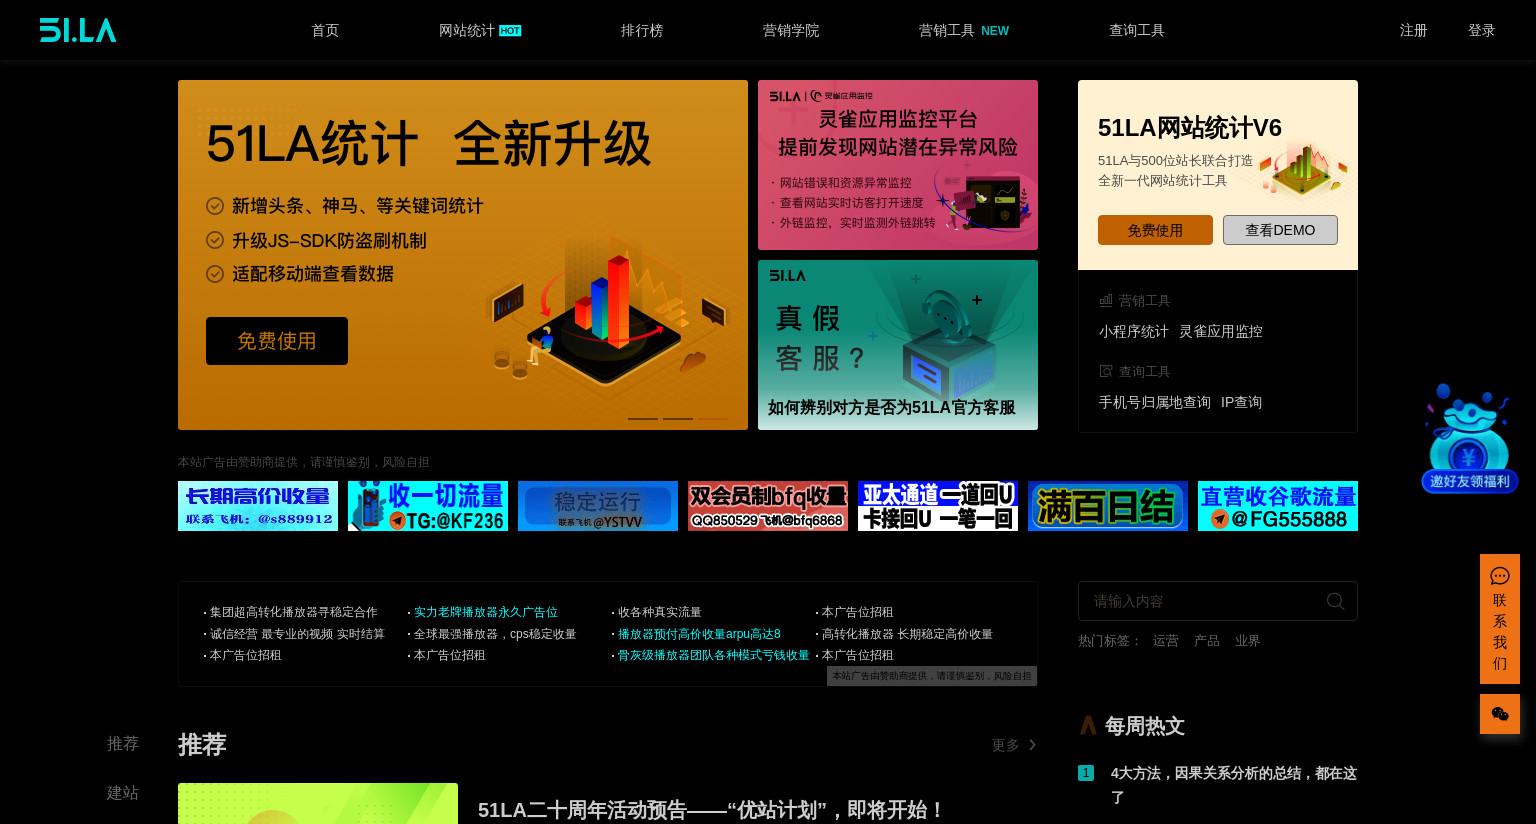Select the third carousel indicator dash

click(713, 418)
